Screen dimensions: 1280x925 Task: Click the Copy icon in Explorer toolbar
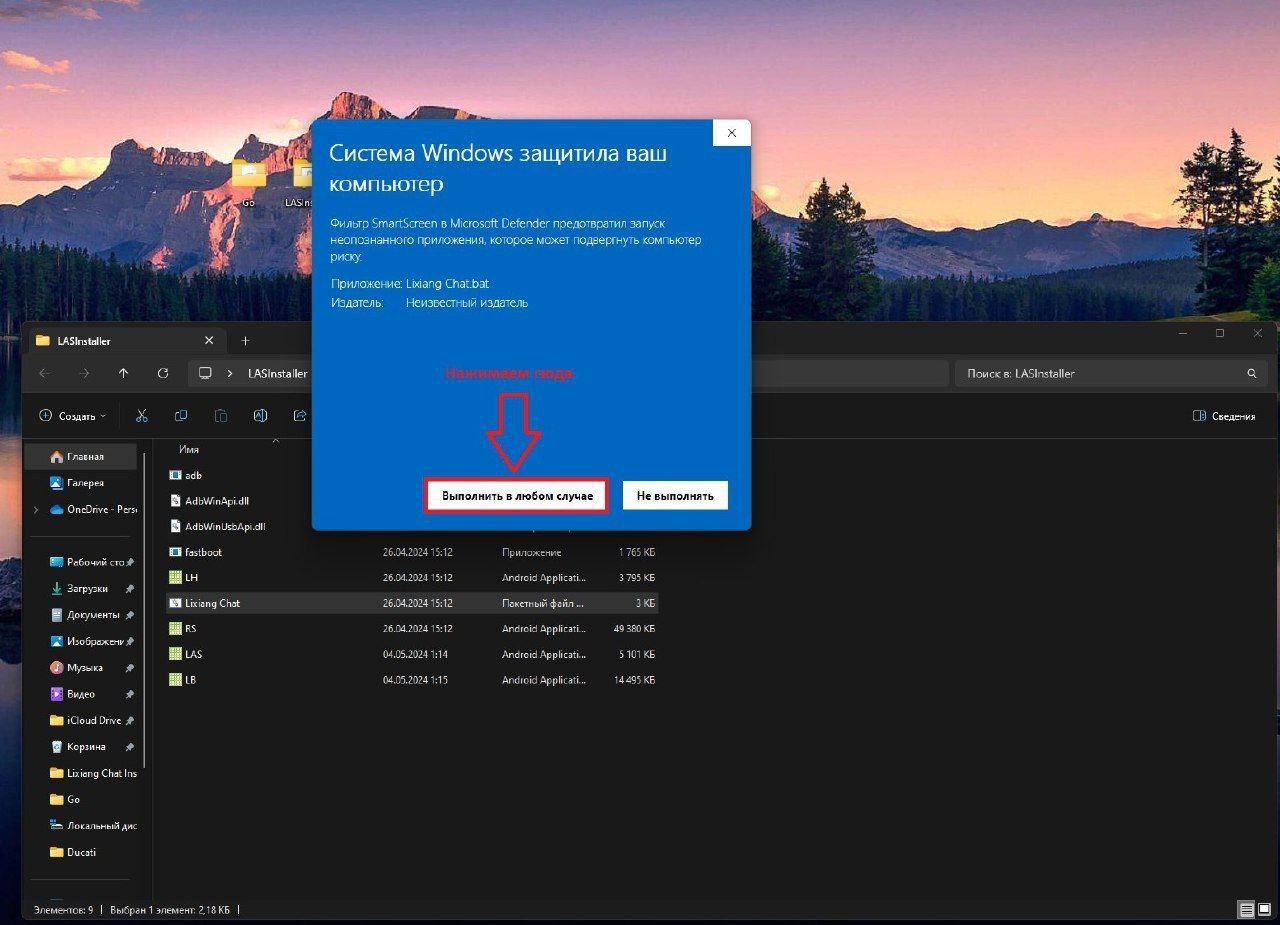click(181, 416)
